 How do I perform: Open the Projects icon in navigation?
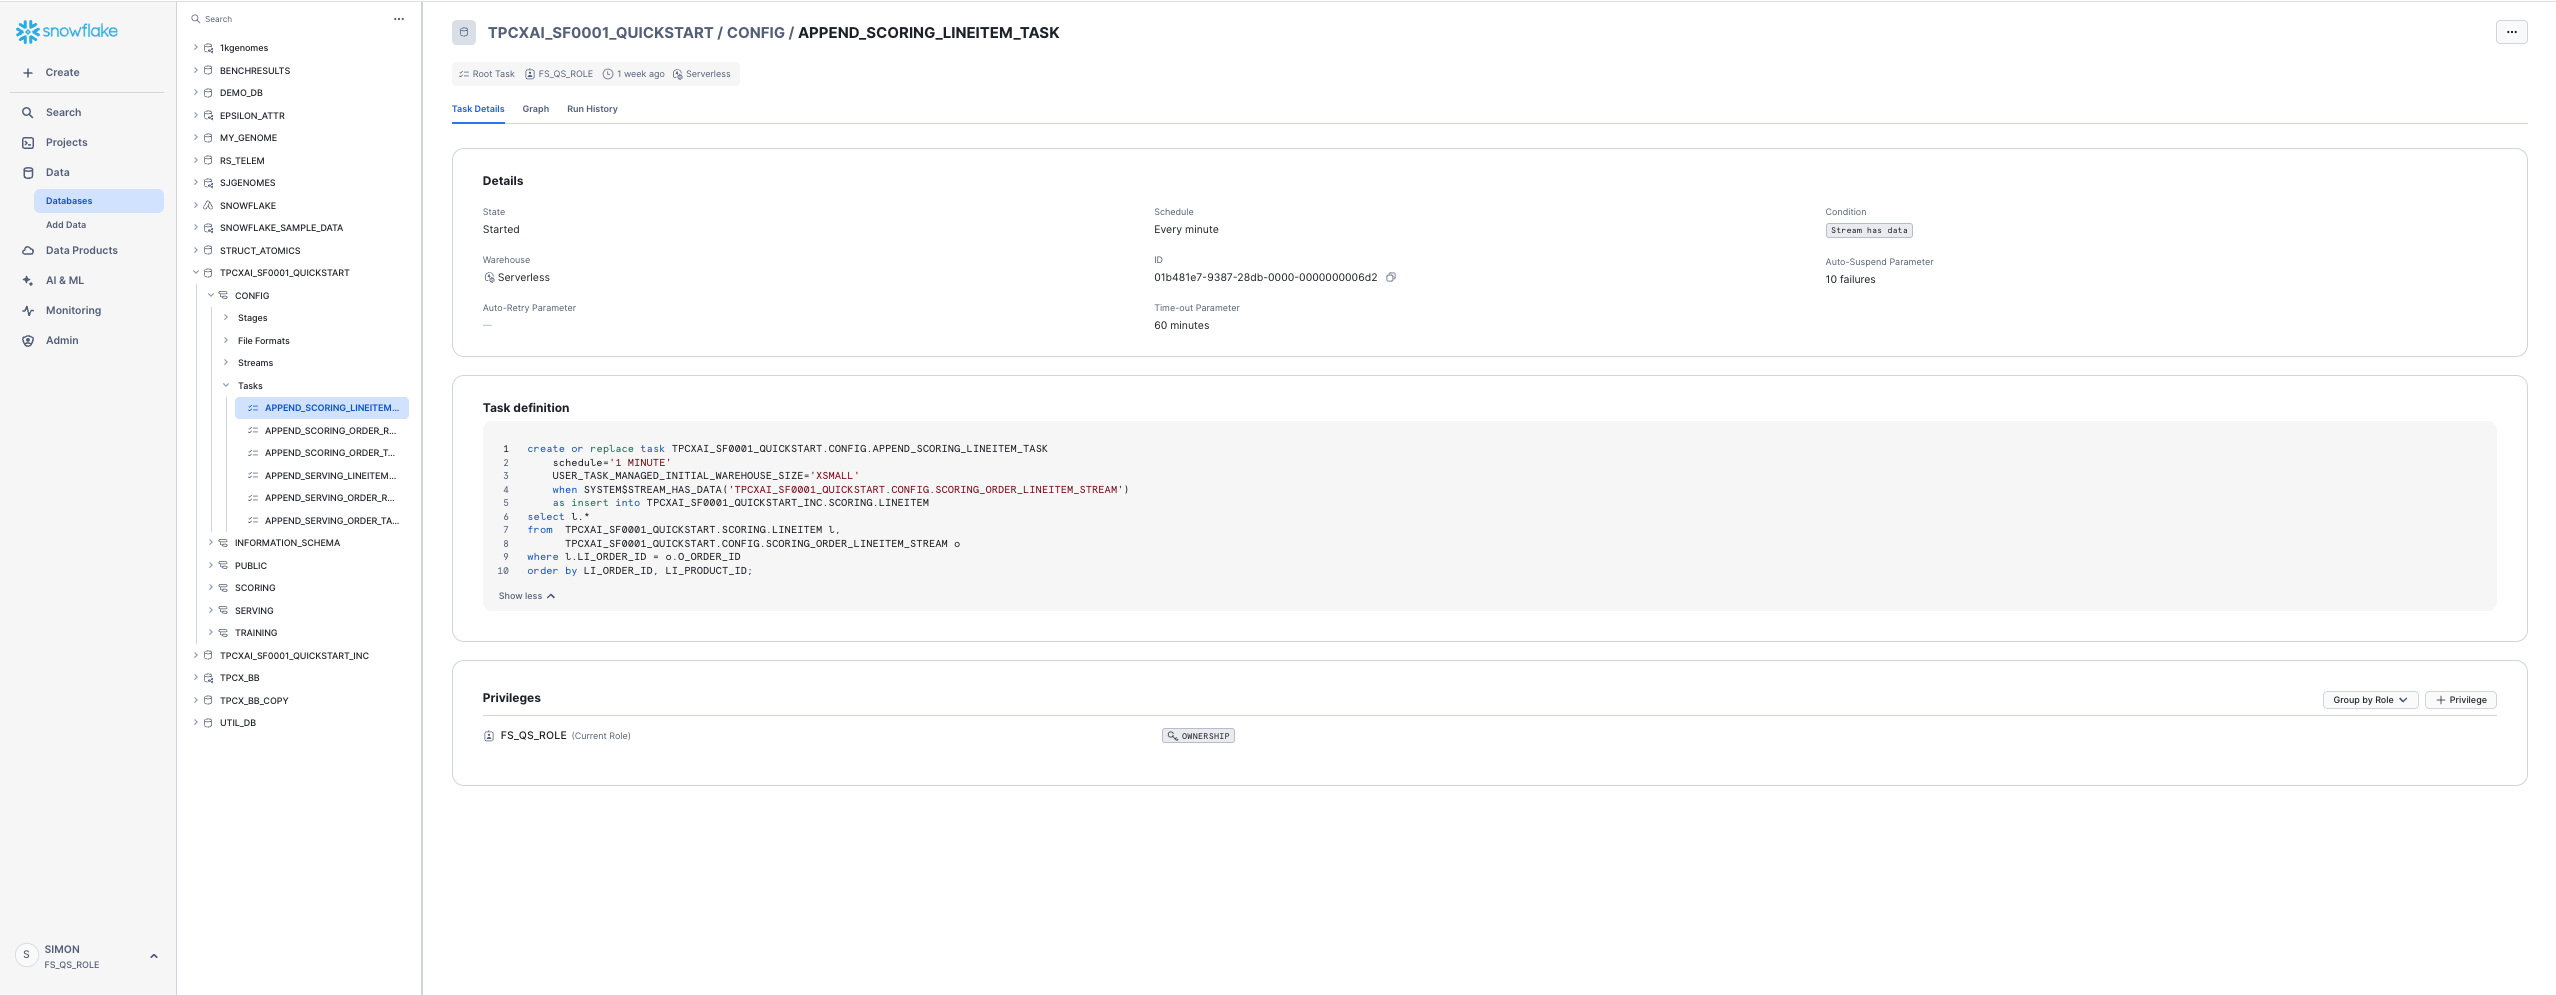point(28,143)
